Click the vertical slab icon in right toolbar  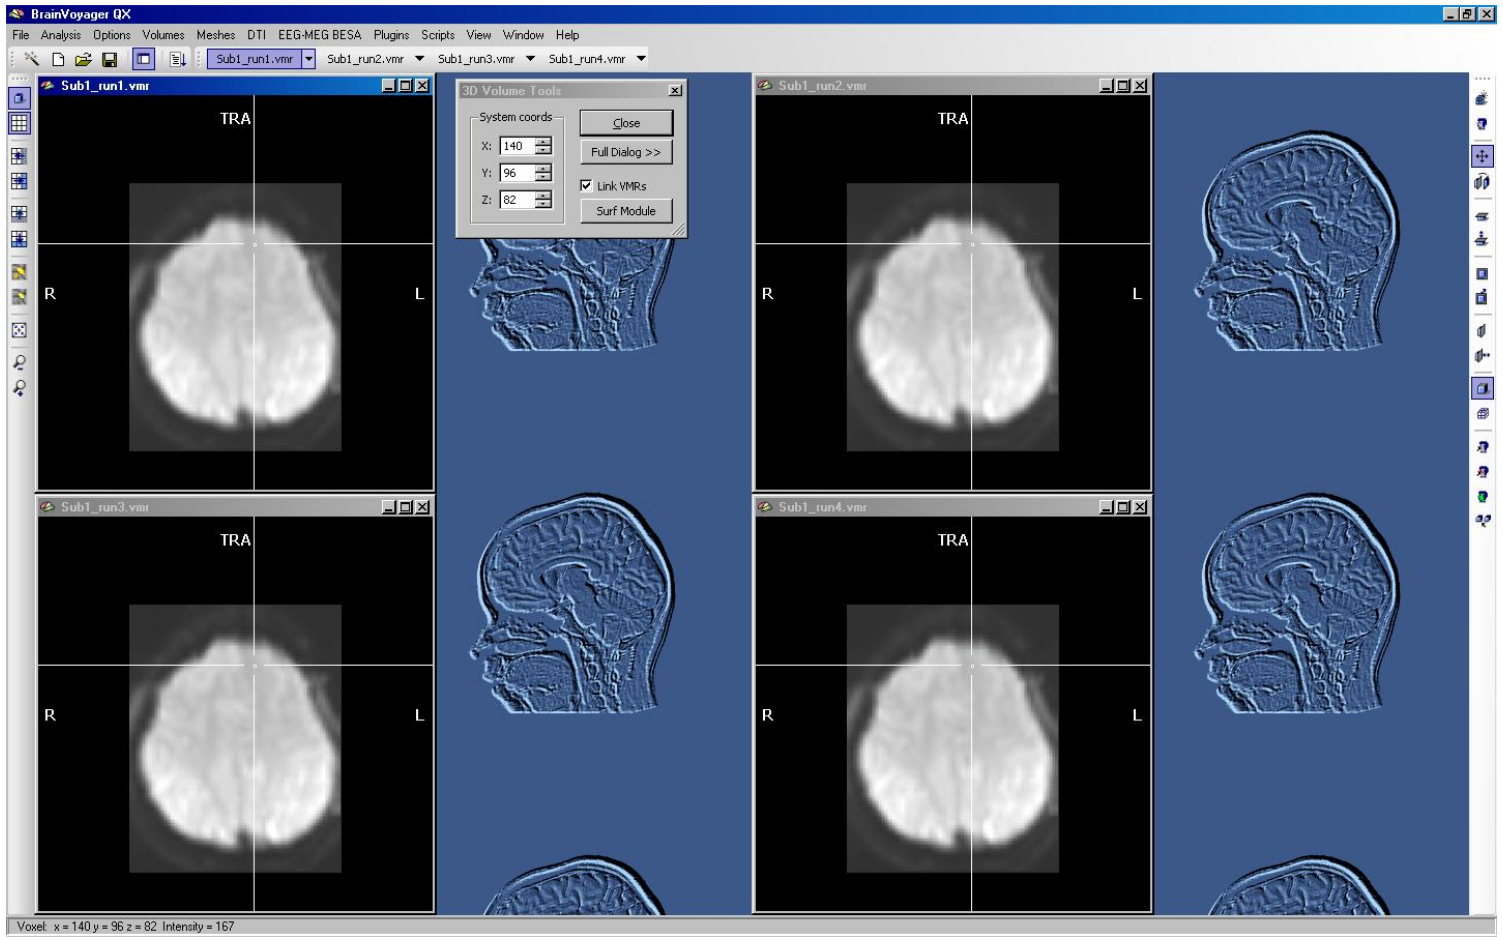point(1482,331)
